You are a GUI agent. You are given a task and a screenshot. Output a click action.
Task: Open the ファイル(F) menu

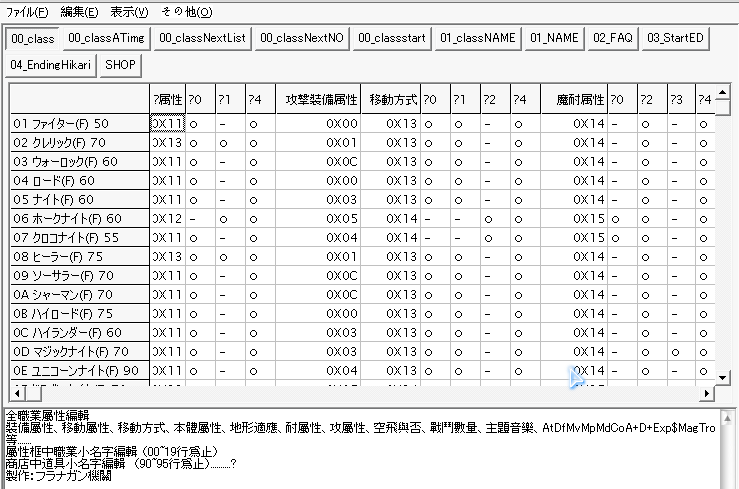click(27, 12)
